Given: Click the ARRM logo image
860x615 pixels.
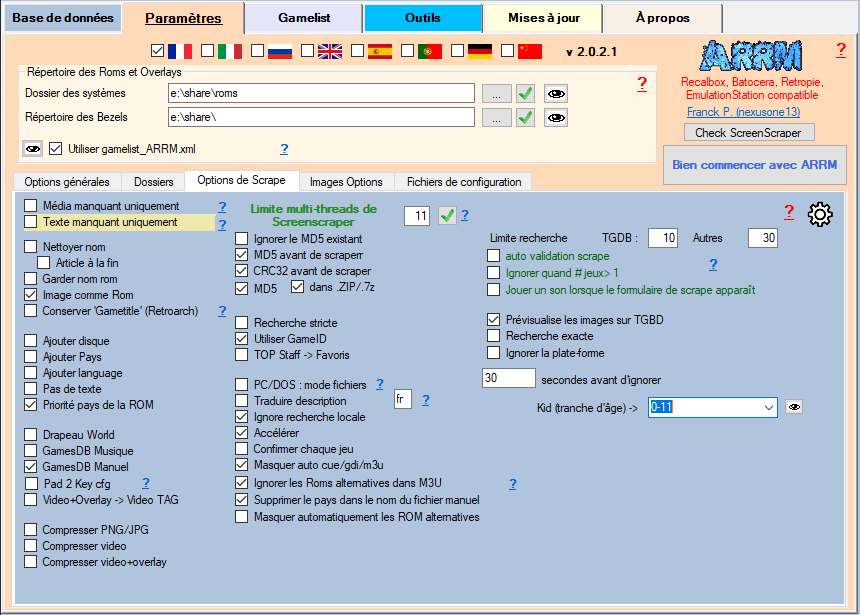Looking at the screenshot, I should pyautogui.click(x=745, y=55).
